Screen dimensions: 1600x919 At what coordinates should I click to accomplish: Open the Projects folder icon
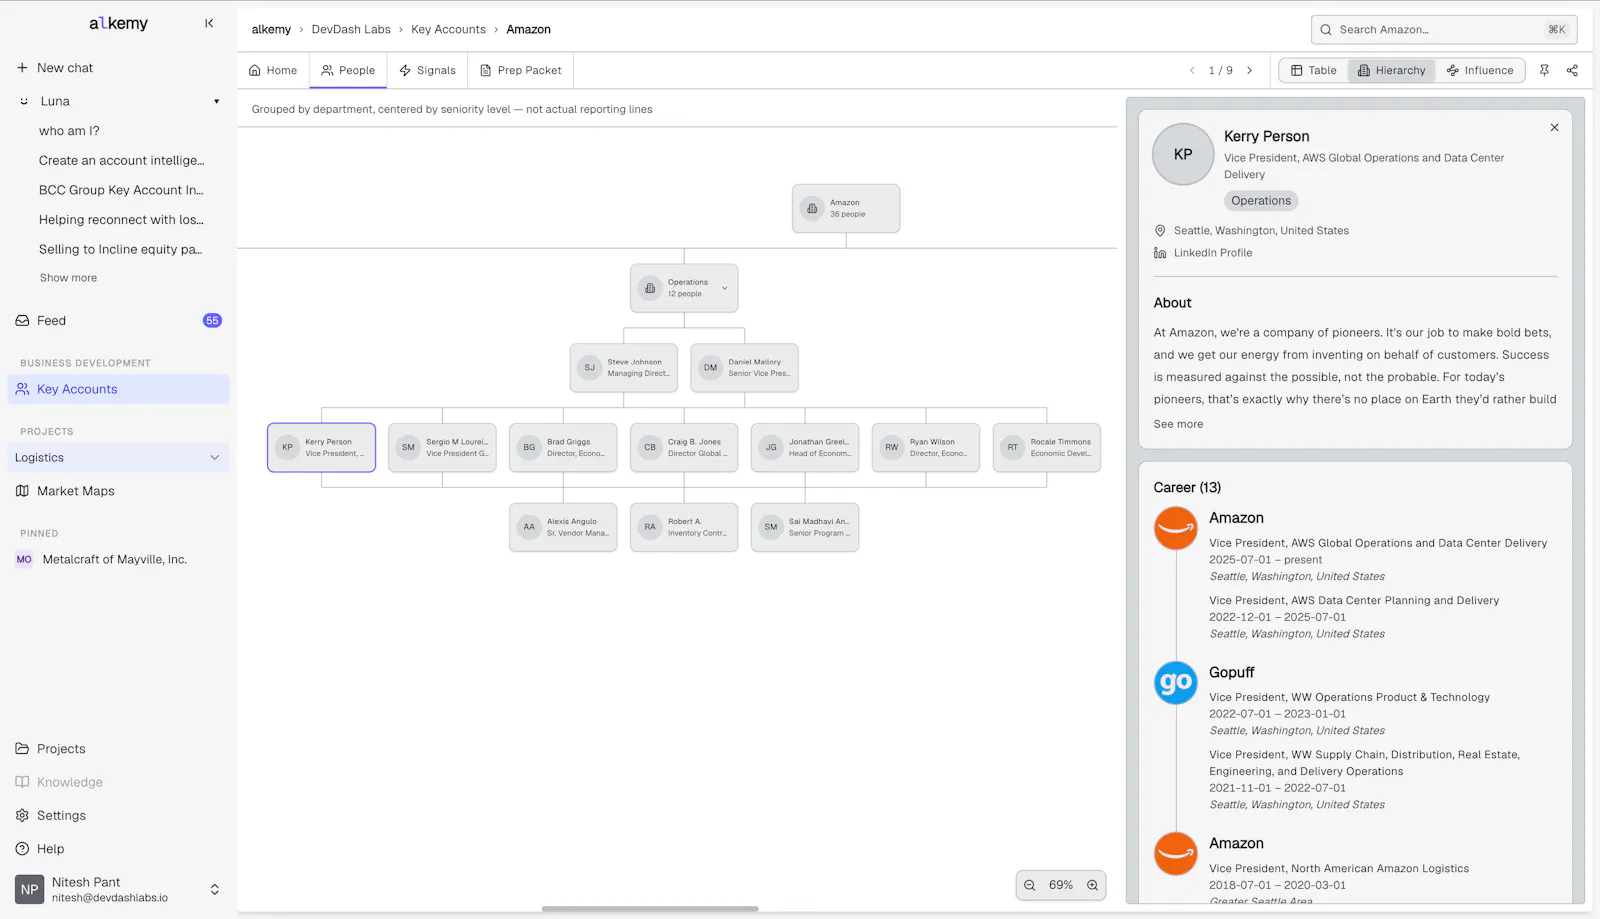pyautogui.click(x=22, y=749)
